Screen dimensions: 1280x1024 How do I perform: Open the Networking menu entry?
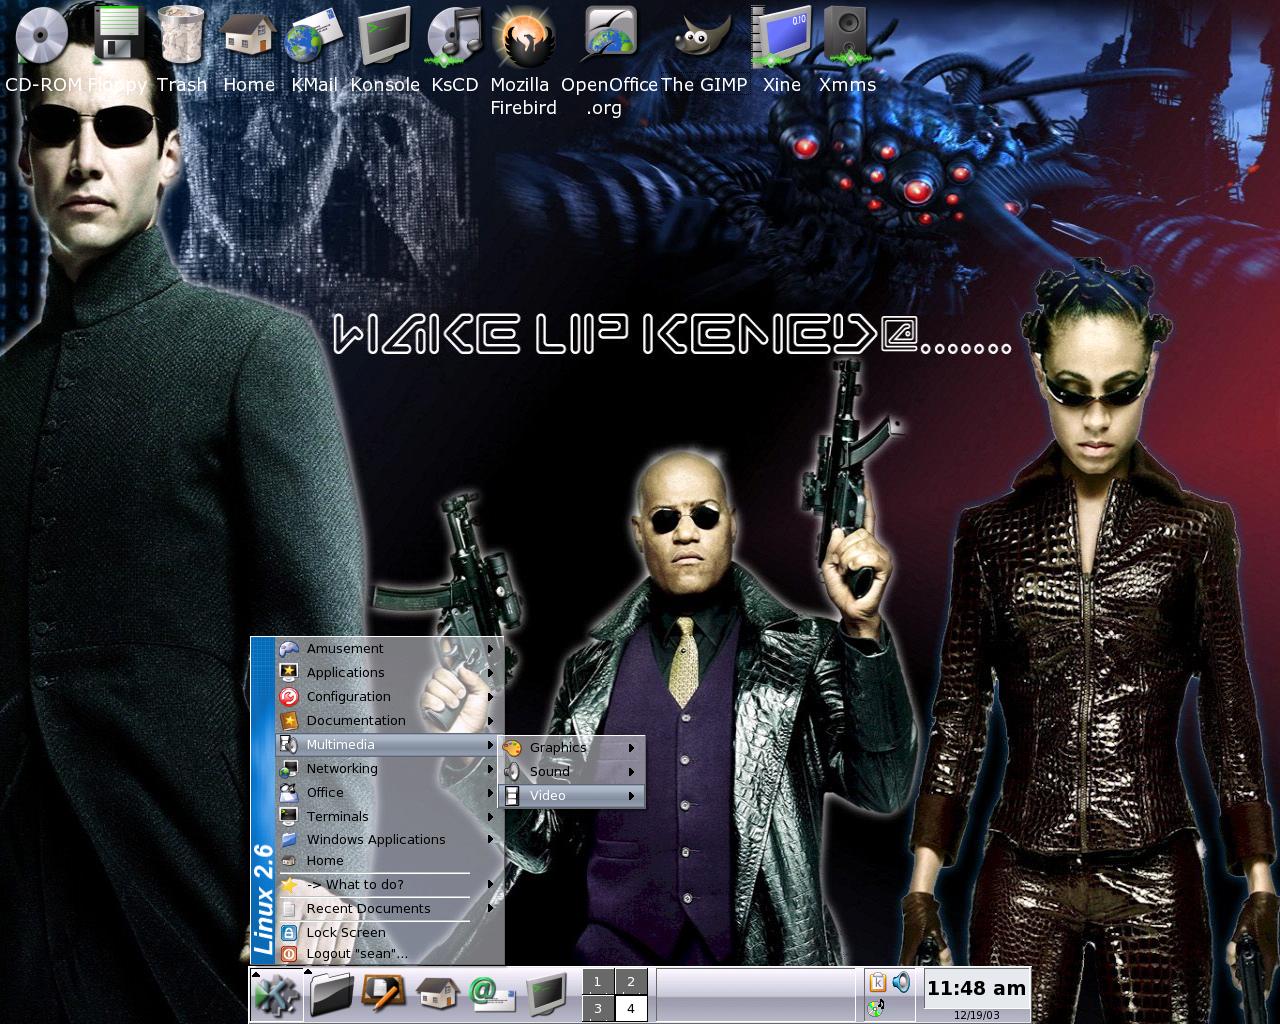pyautogui.click(x=389, y=769)
